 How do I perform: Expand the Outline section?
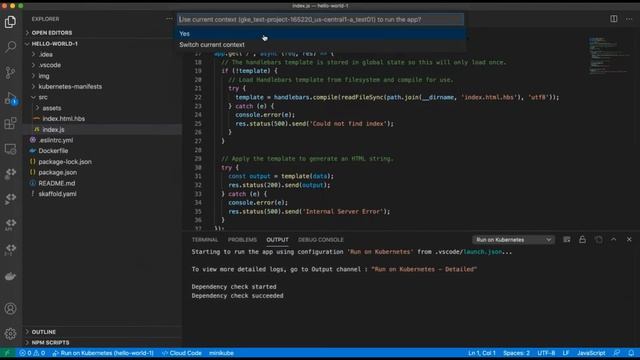click(102, 332)
